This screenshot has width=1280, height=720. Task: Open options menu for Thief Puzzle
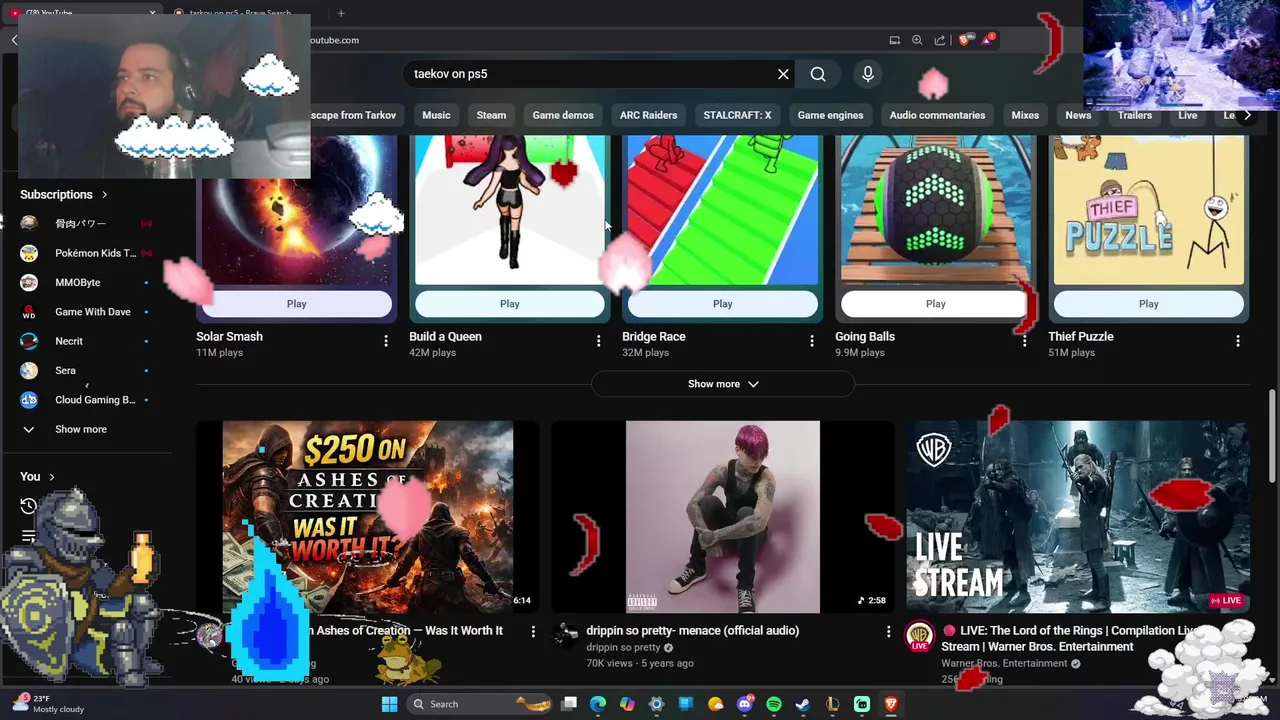1238,341
